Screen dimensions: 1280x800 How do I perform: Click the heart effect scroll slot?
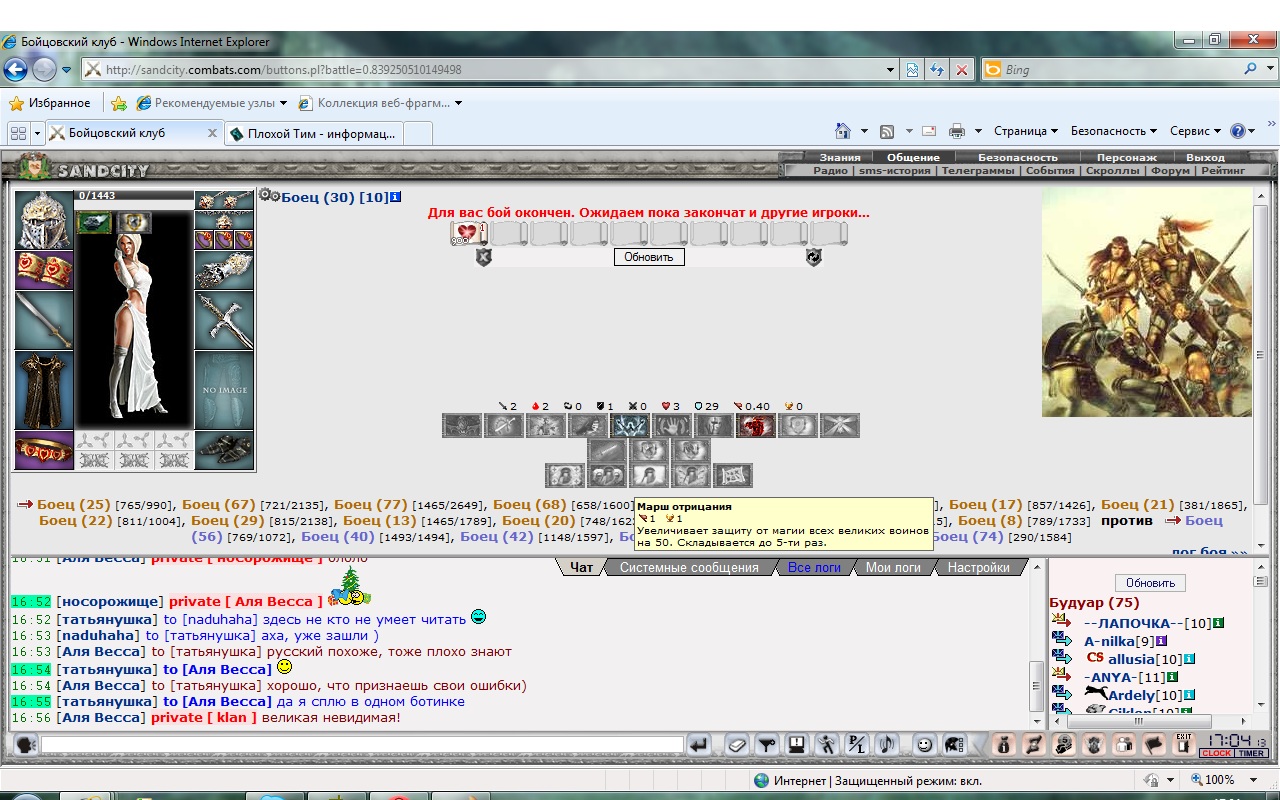467,233
